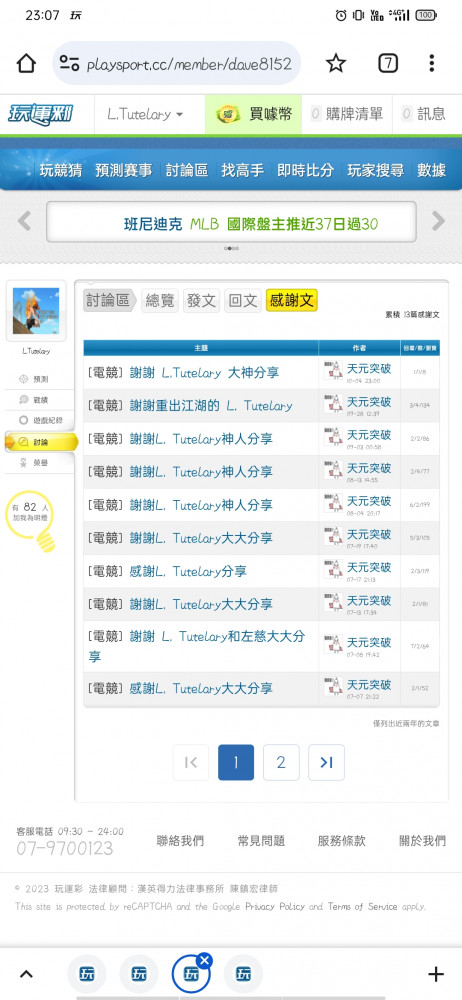Switch to the 發文 tab
The width and height of the screenshot is (462, 1000).
click(x=201, y=300)
